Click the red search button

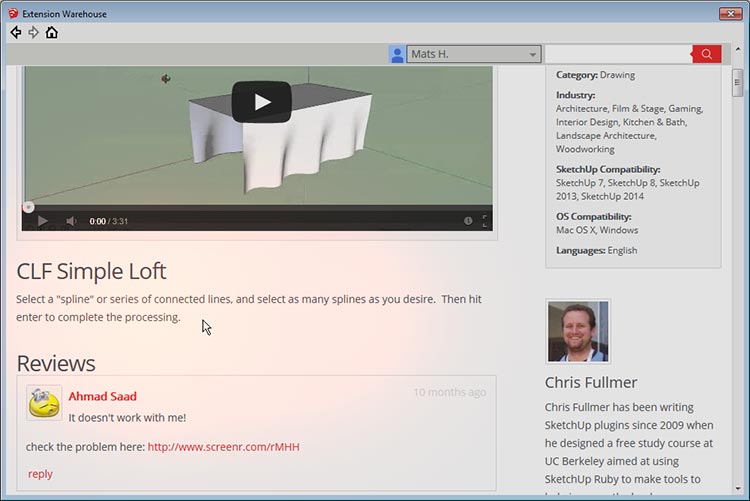[706, 54]
